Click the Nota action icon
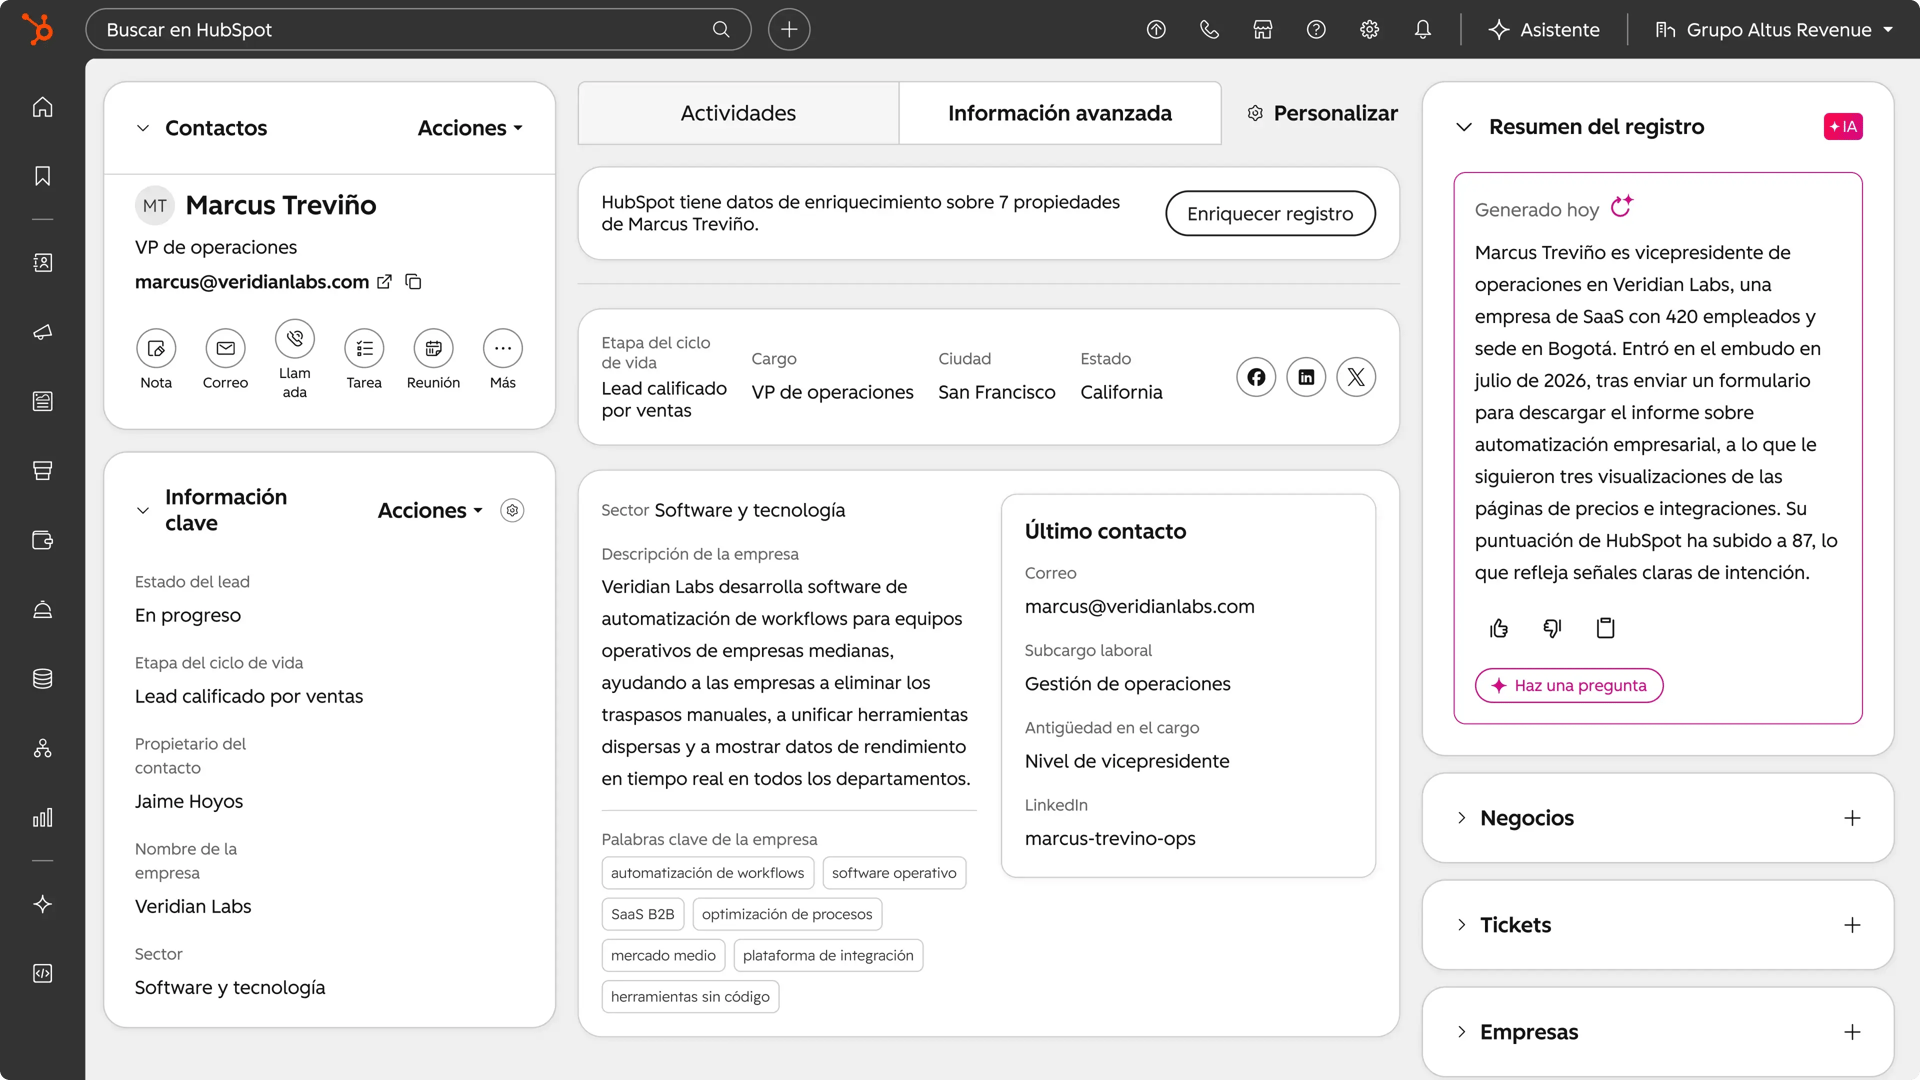 (156, 348)
